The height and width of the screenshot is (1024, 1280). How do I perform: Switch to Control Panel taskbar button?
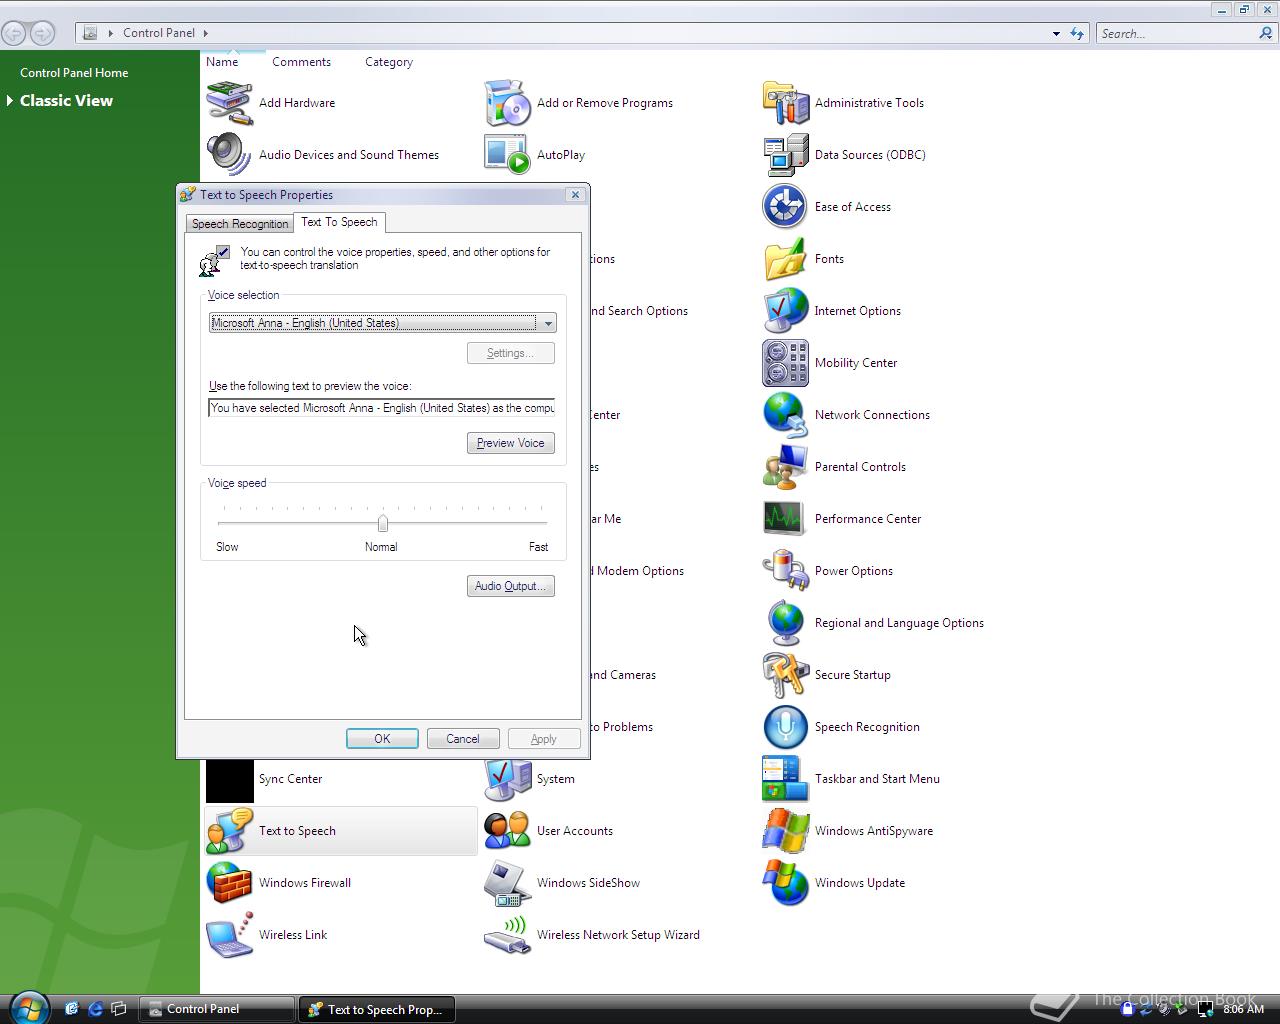(217, 1009)
